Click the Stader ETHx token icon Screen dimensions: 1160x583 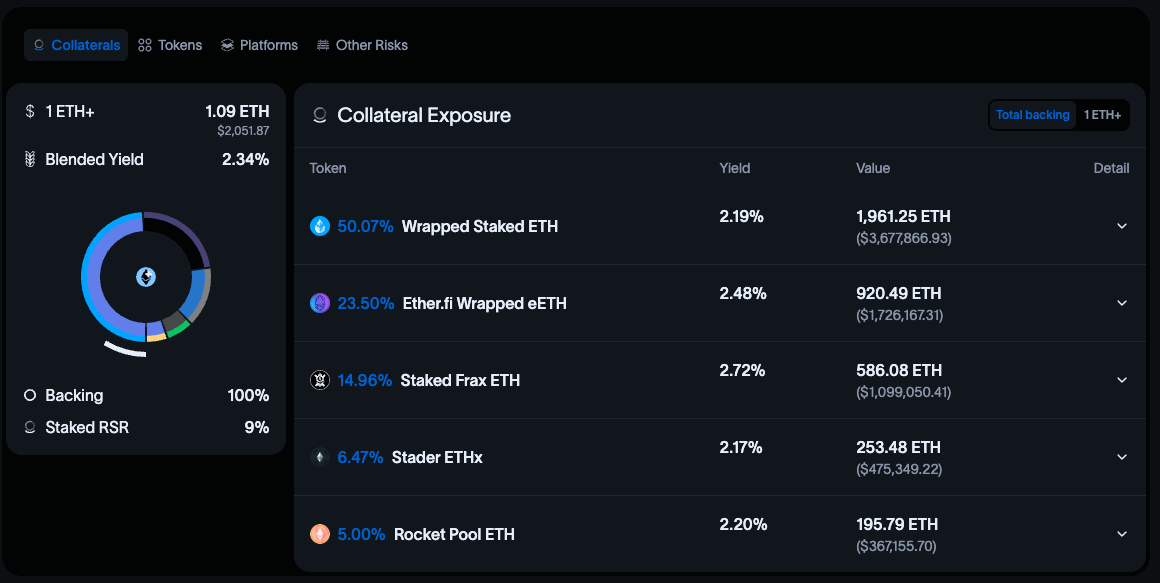coord(320,457)
